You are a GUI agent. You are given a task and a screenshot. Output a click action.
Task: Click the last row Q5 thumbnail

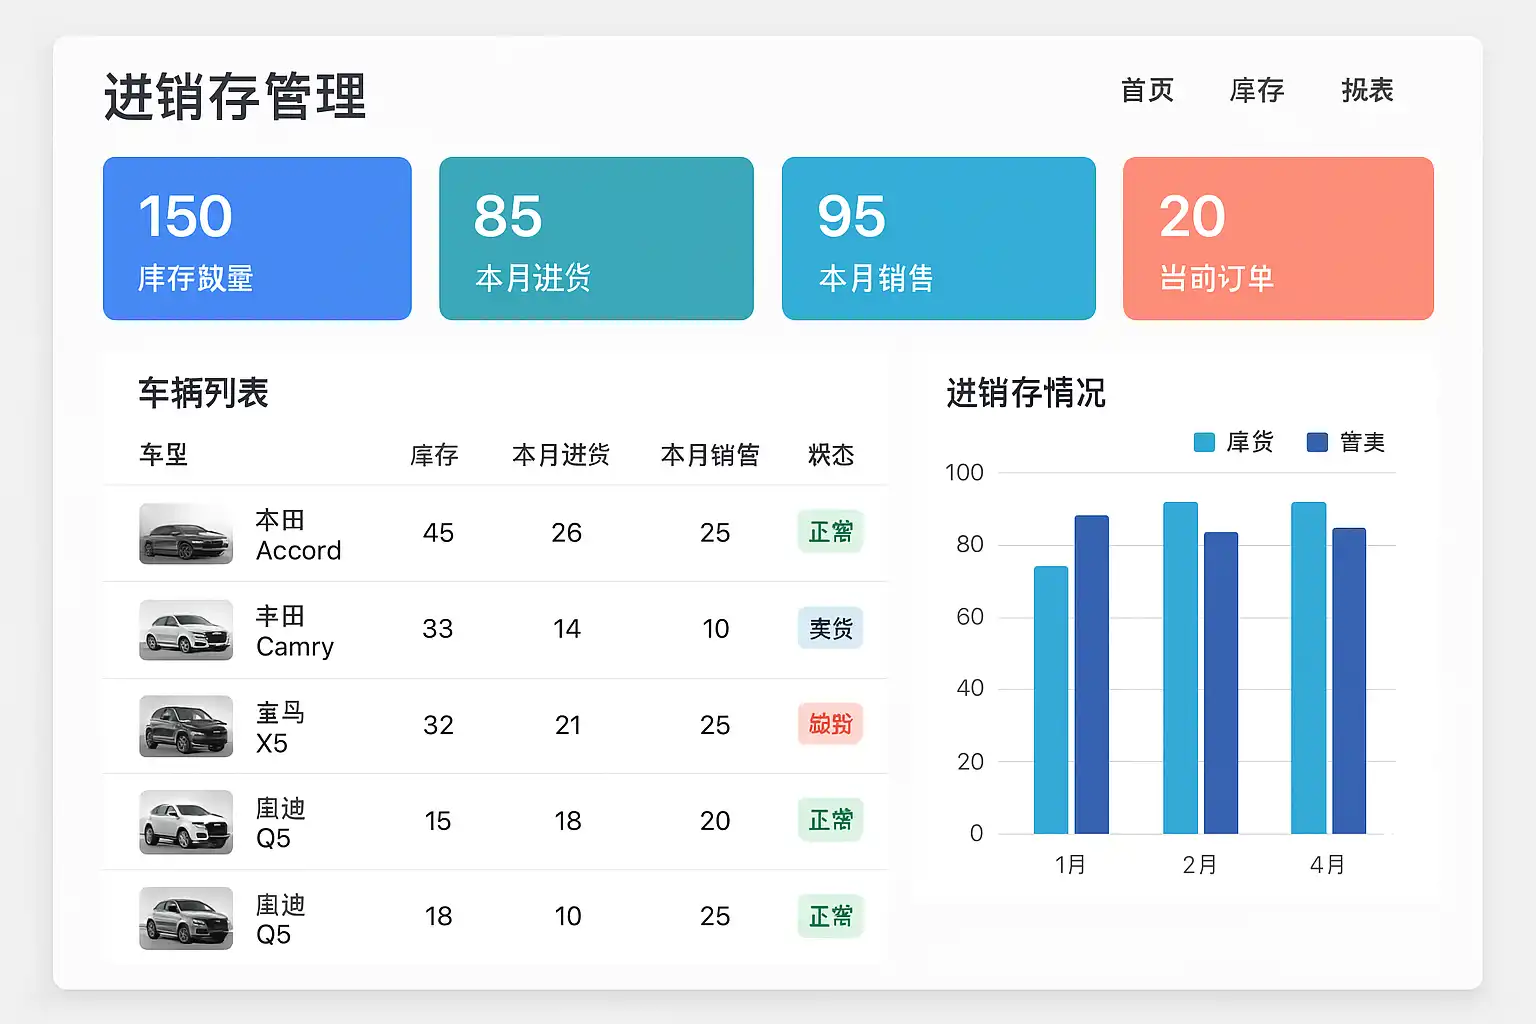point(186,918)
